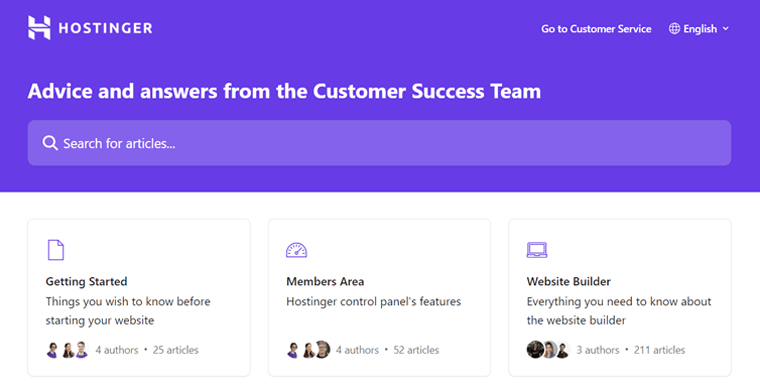760x390 pixels.
Task: Open Go to Customer Service link
Action: pyautogui.click(x=596, y=29)
